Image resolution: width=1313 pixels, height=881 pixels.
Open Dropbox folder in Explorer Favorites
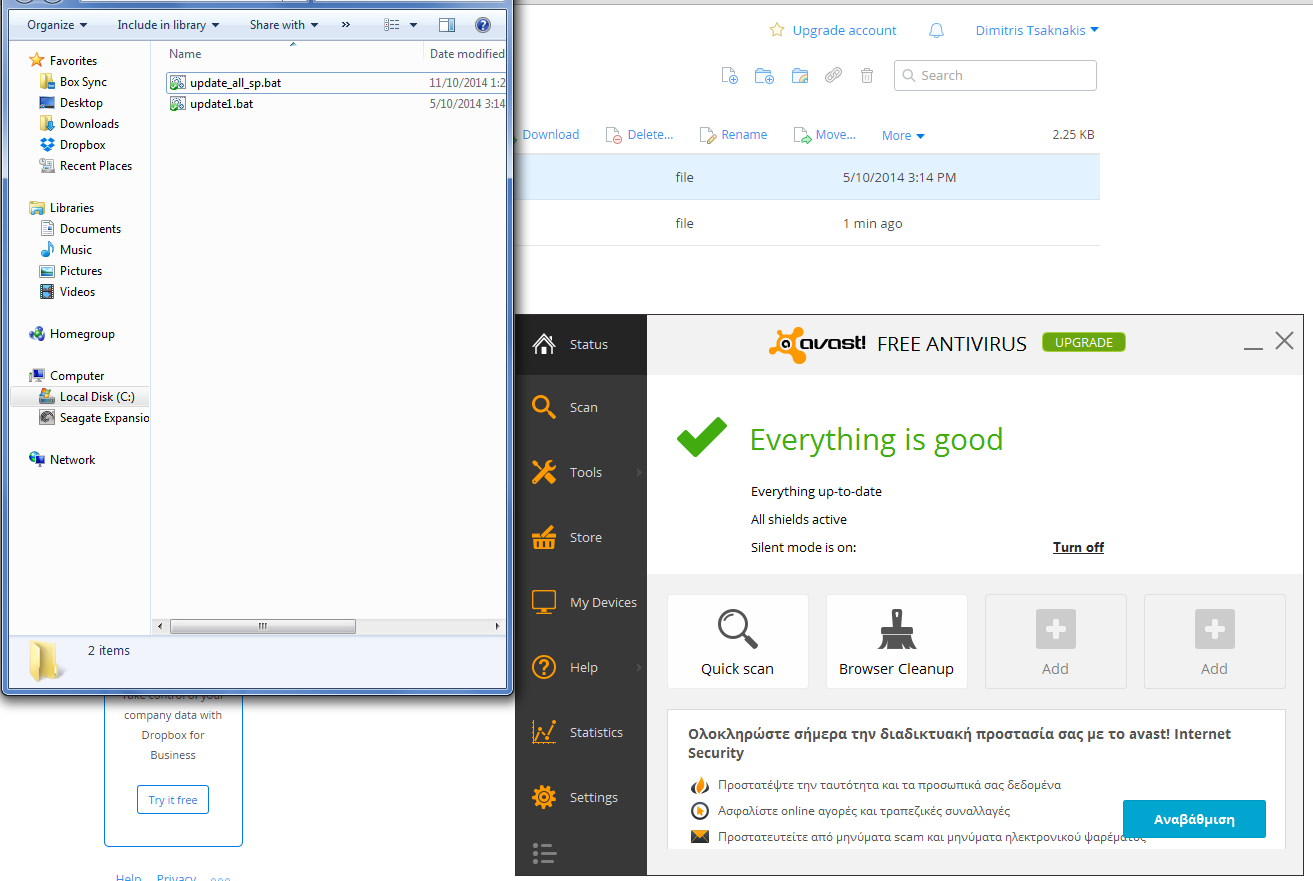(x=82, y=145)
